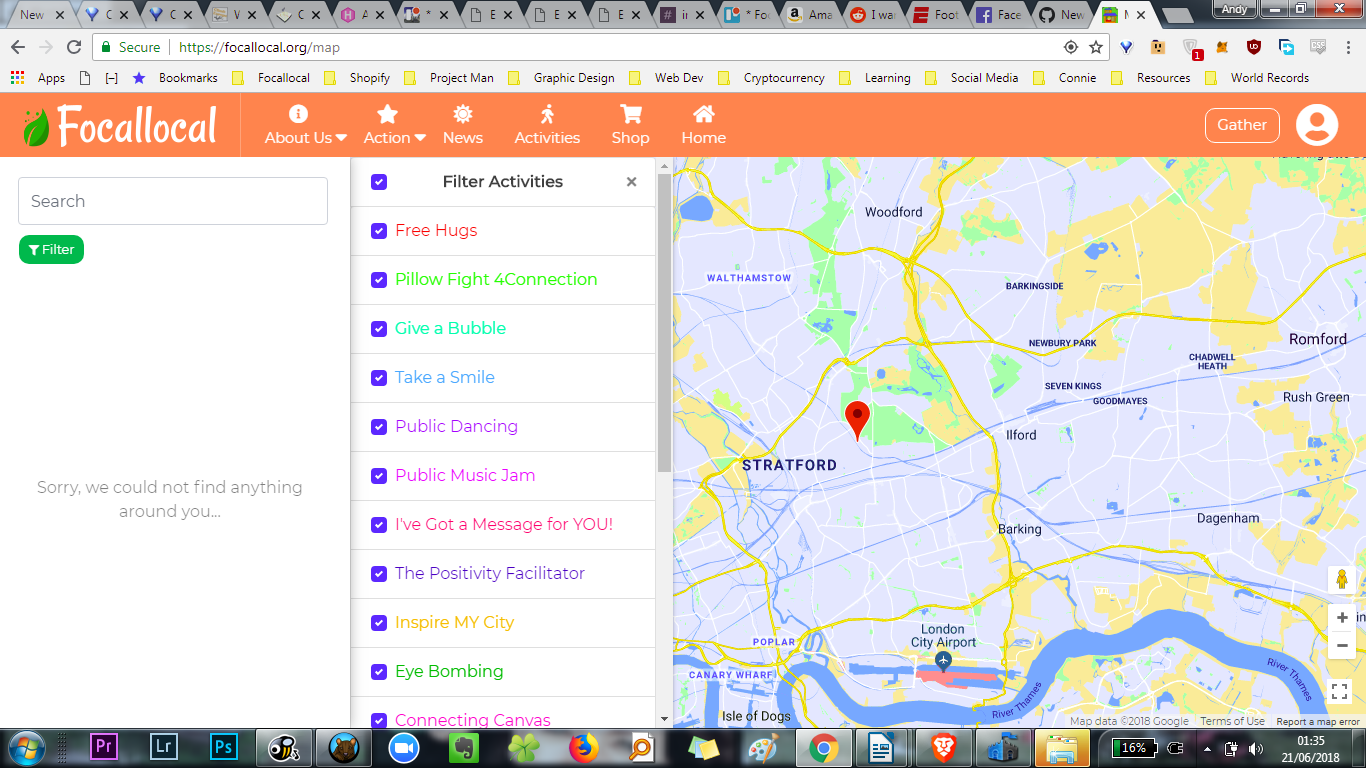Image resolution: width=1366 pixels, height=768 pixels.
Task: Open Street View pegman on map
Action: pos(1341,580)
